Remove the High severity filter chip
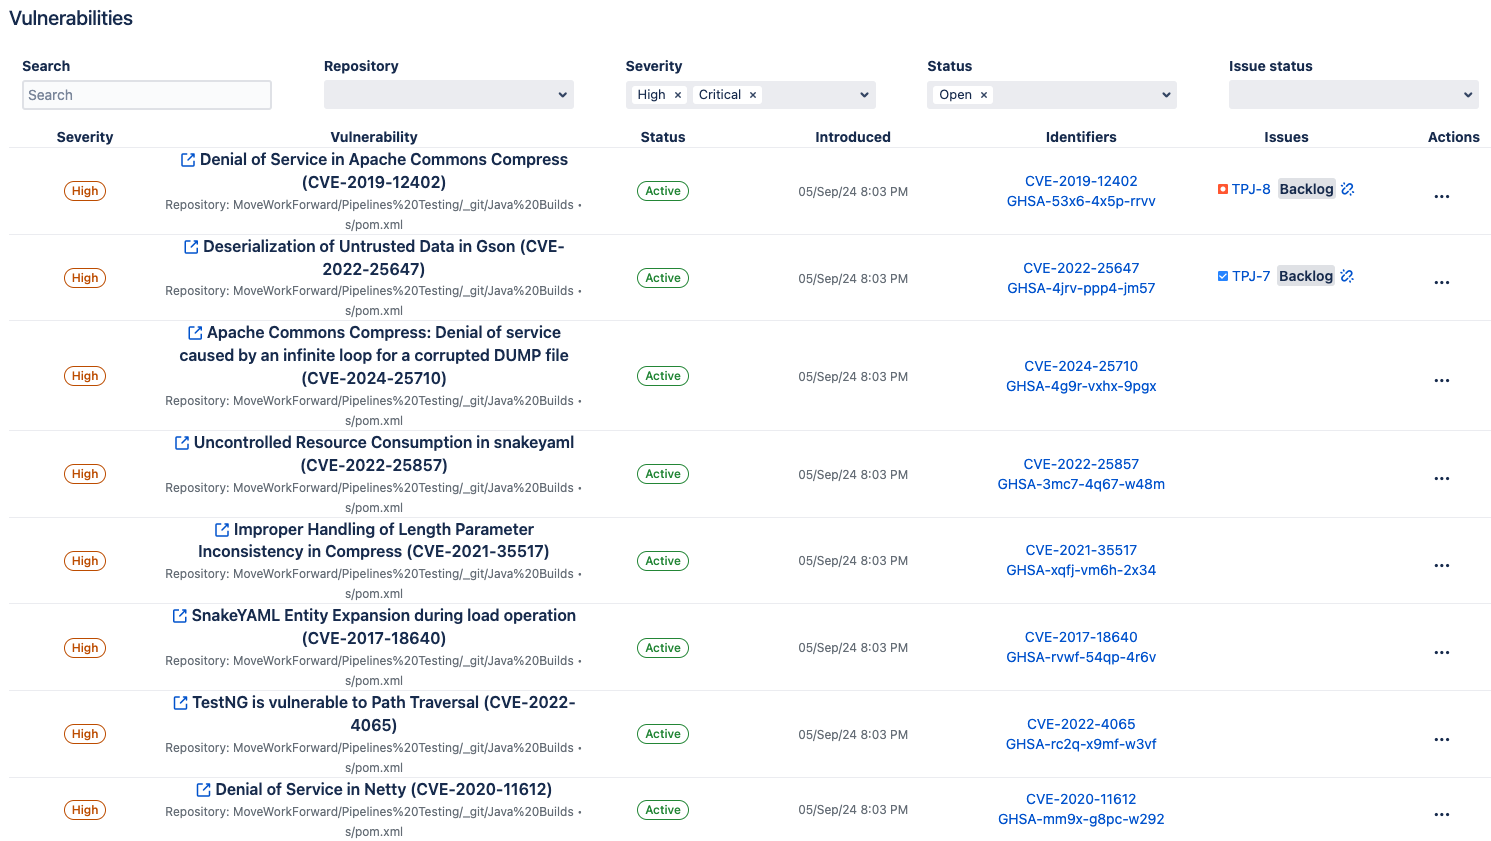The image size is (1491, 841). click(x=678, y=95)
